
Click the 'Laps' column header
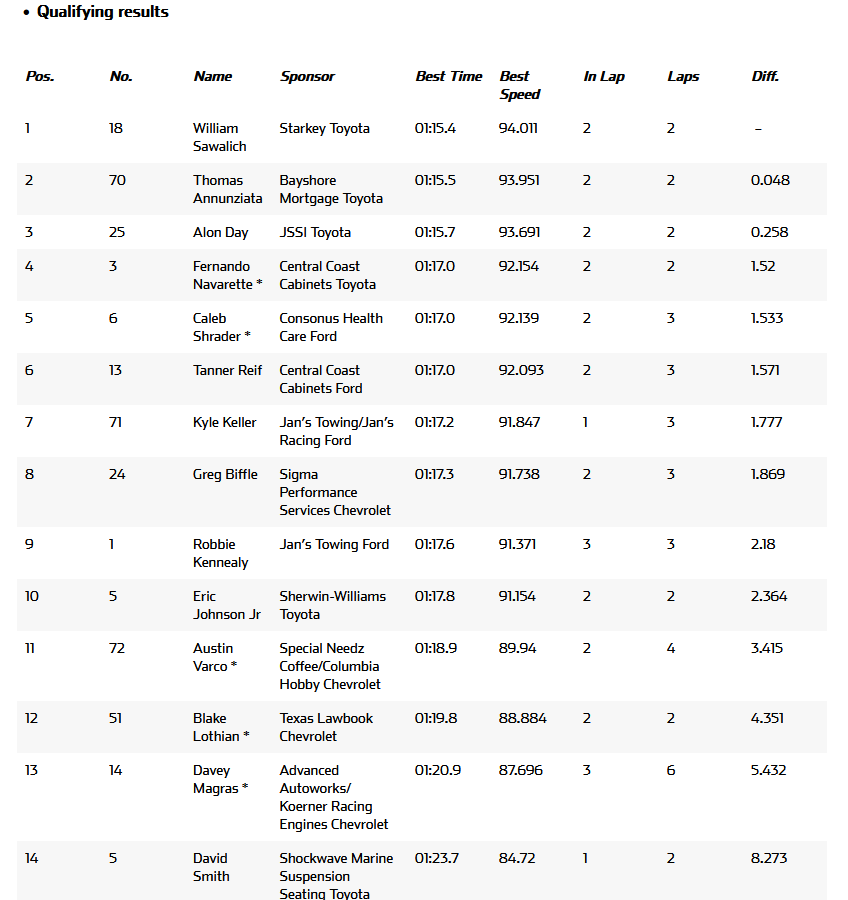[x=683, y=76]
